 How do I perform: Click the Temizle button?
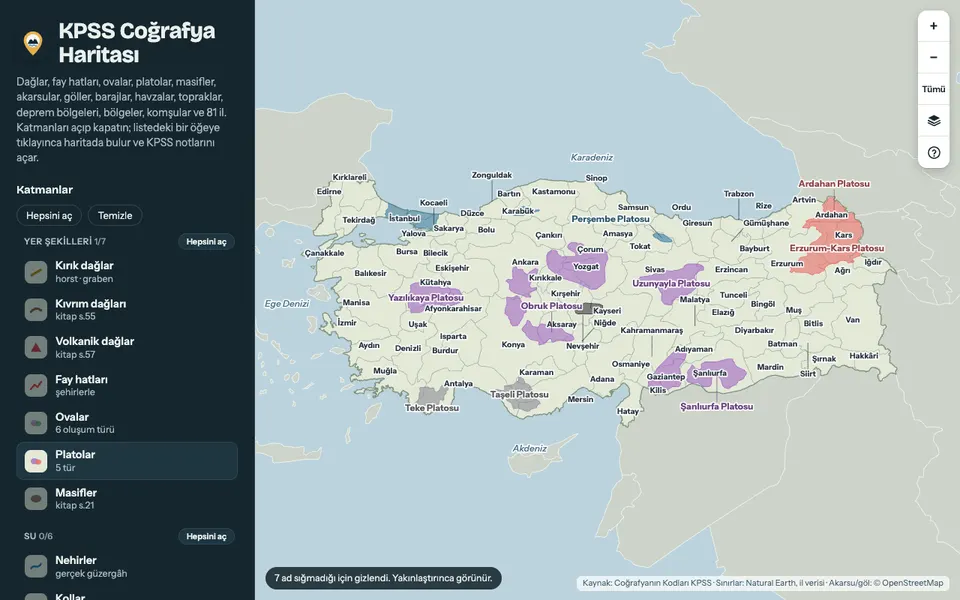point(115,216)
